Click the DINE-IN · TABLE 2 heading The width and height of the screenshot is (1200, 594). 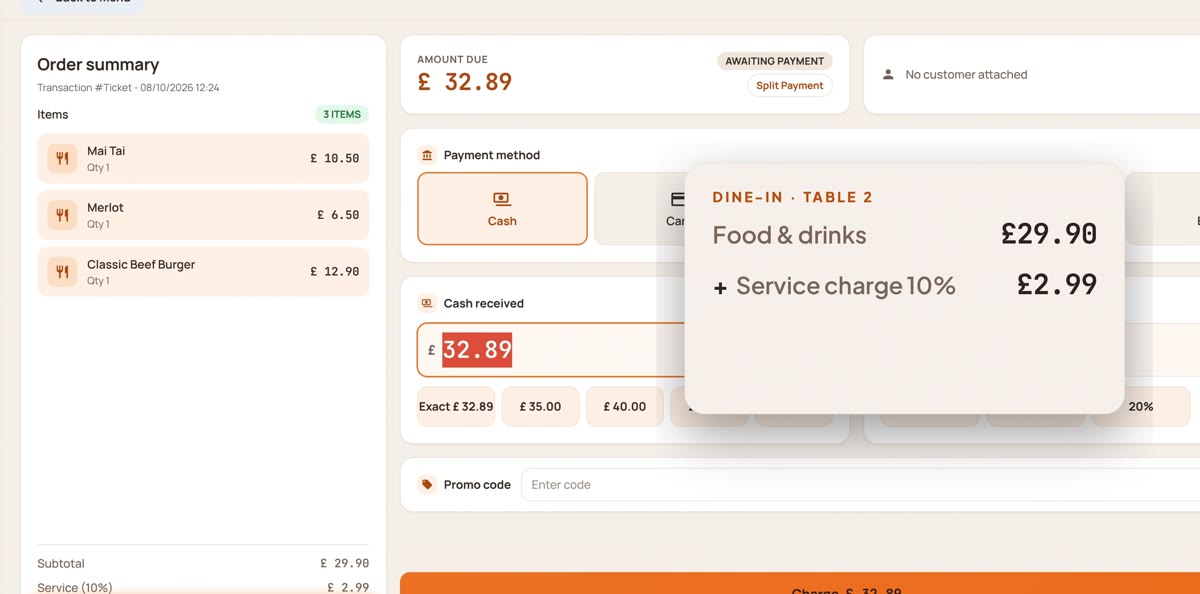792,197
